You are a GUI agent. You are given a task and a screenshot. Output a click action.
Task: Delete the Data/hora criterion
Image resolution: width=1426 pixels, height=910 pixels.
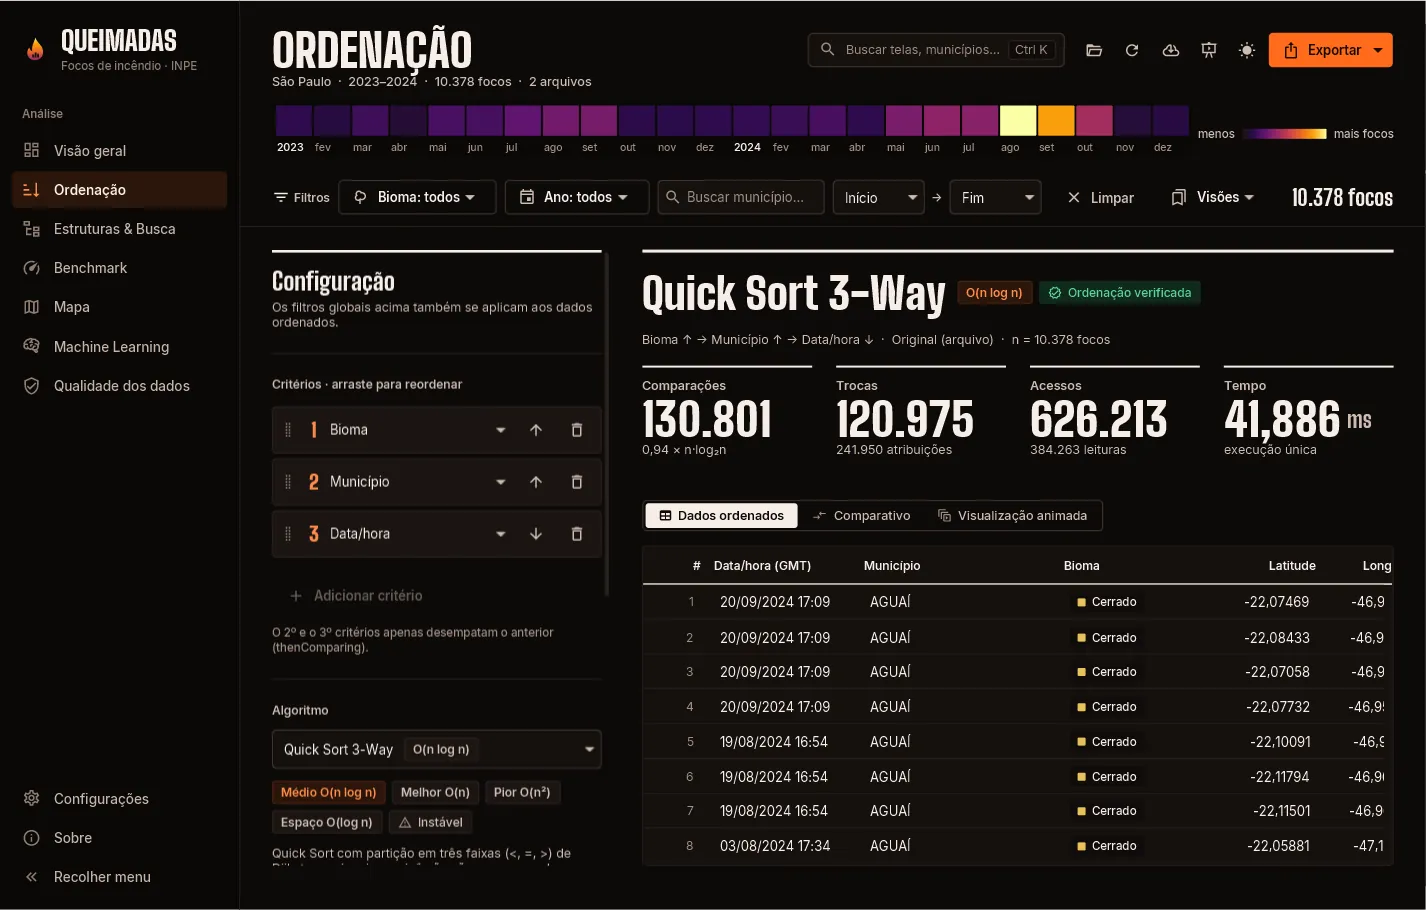click(577, 534)
